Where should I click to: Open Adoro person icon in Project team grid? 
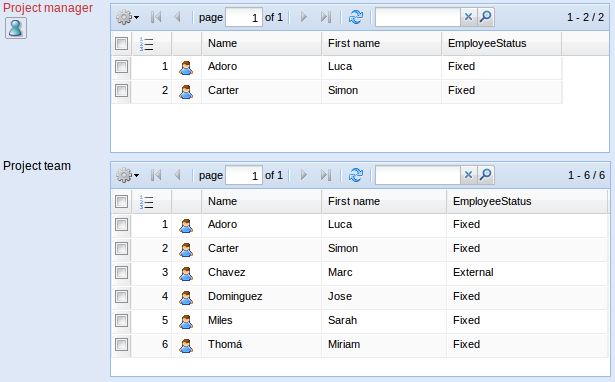click(186, 226)
